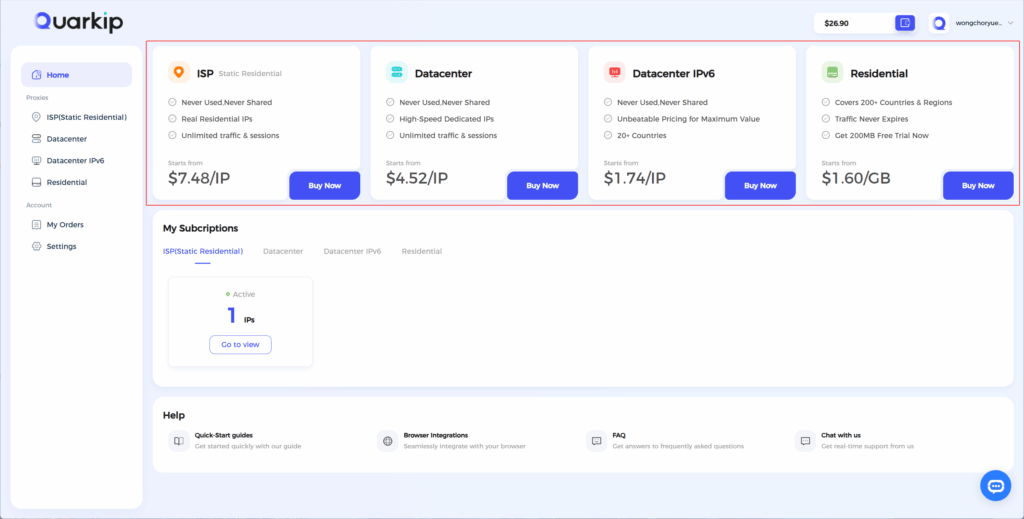
Task: Click the checkmark beside 'Real Residential IPs'
Action: pyautogui.click(x=172, y=119)
